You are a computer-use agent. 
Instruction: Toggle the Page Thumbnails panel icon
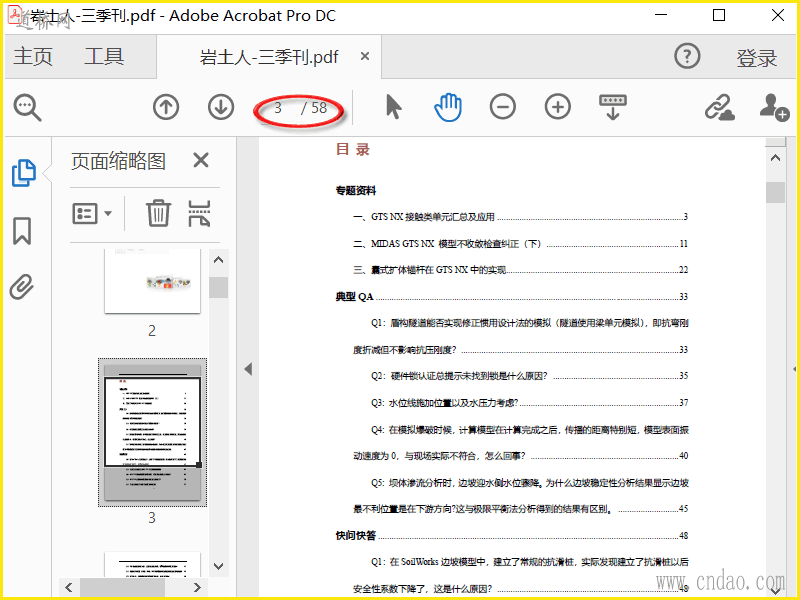click(23, 172)
